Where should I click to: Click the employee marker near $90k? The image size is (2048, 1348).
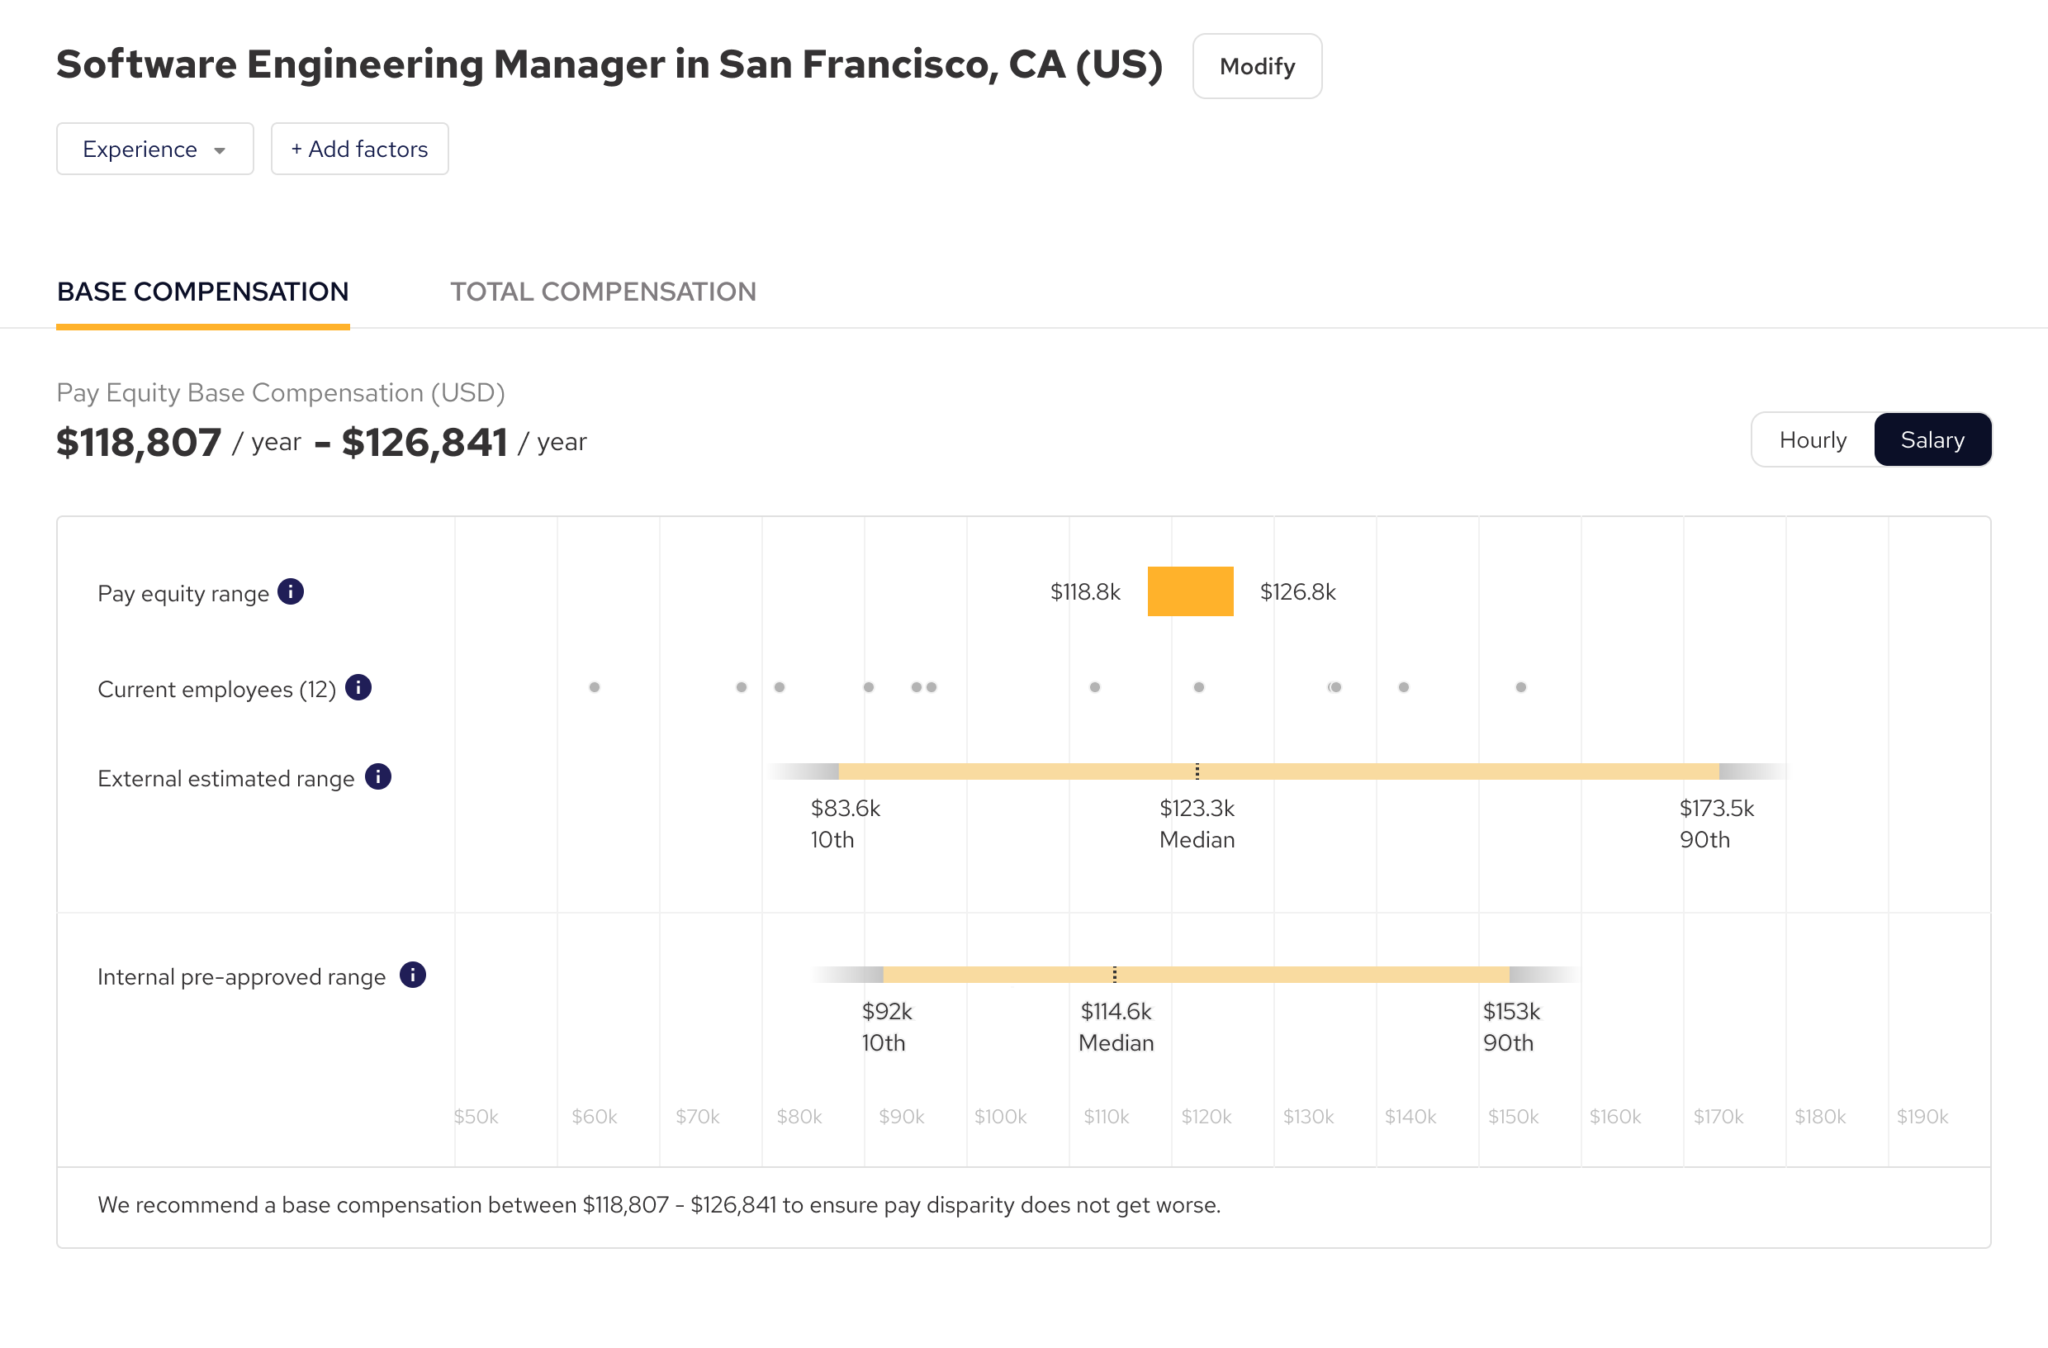[867, 687]
